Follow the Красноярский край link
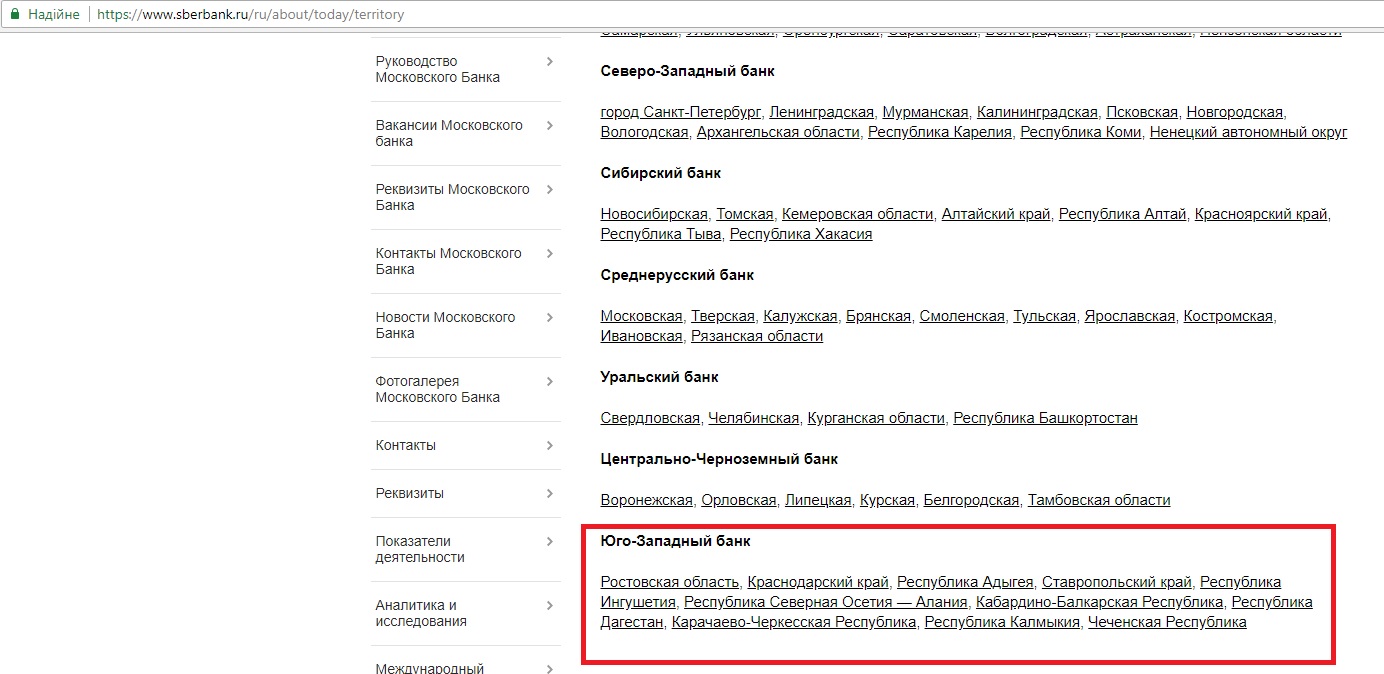Viewport: 1384px width, 674px height. point(1261,214)
